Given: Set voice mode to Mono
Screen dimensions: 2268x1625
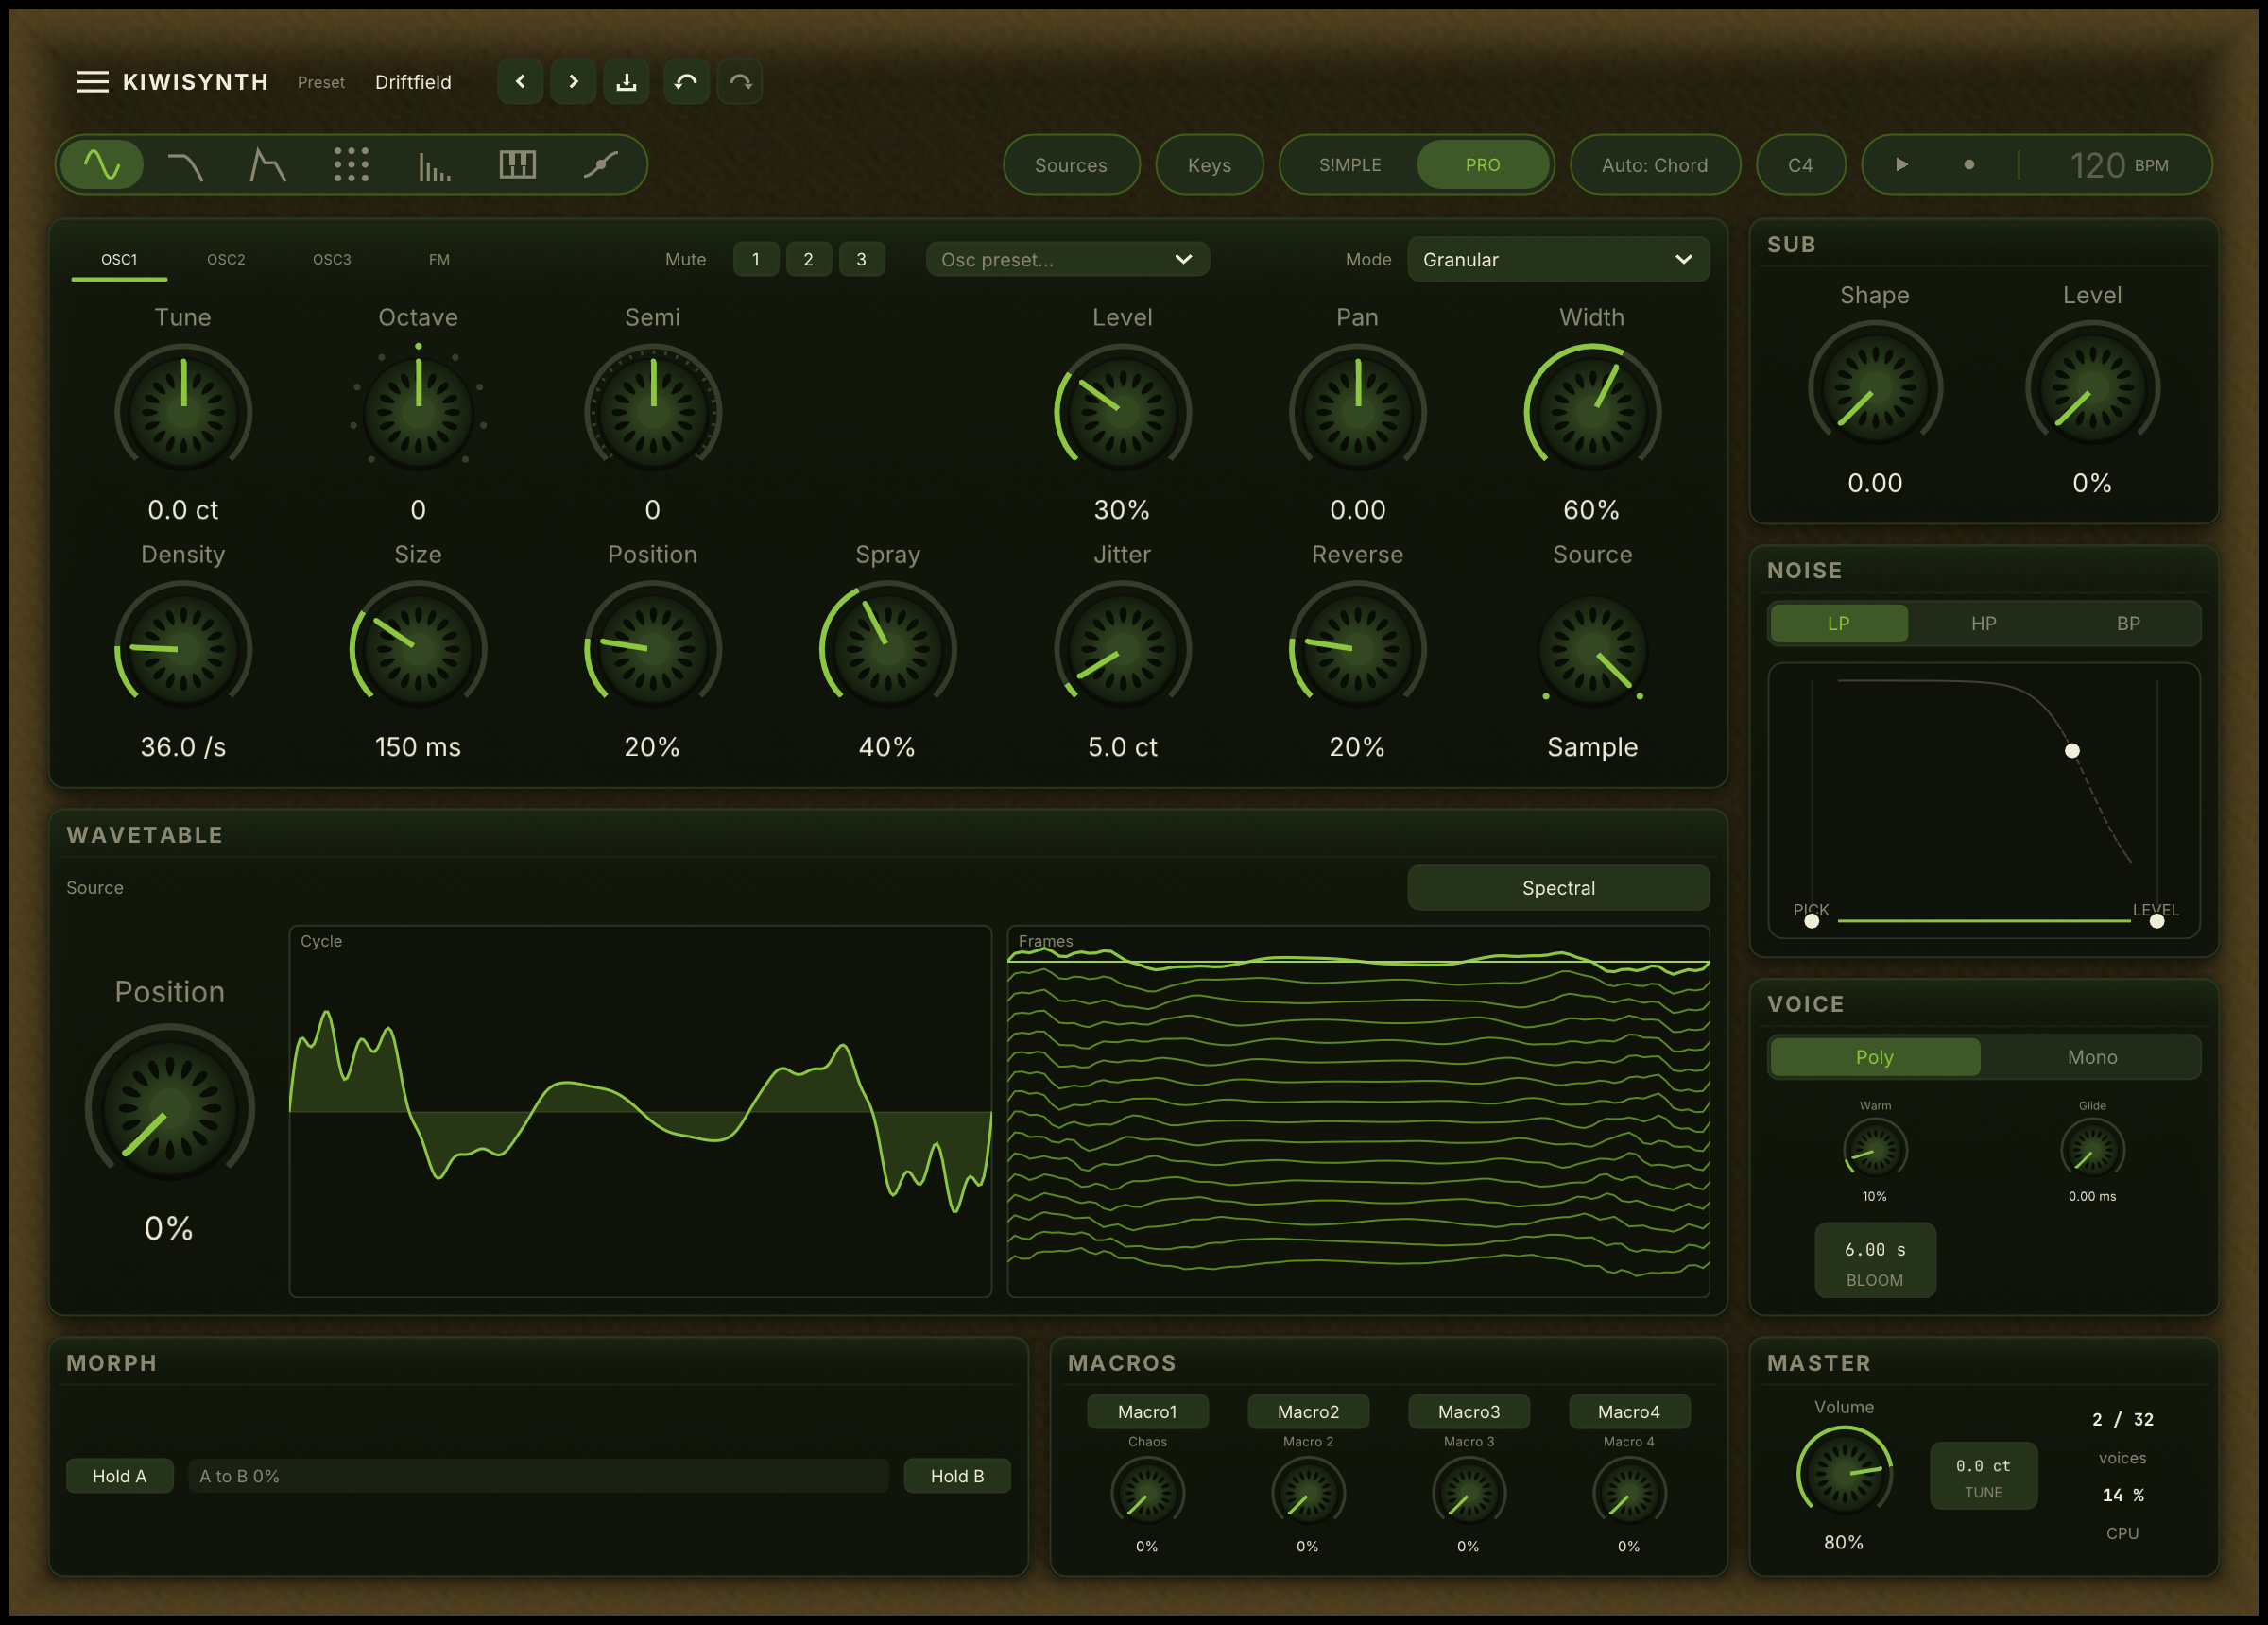Looking at the screenshot, I should [2092, 1058].
